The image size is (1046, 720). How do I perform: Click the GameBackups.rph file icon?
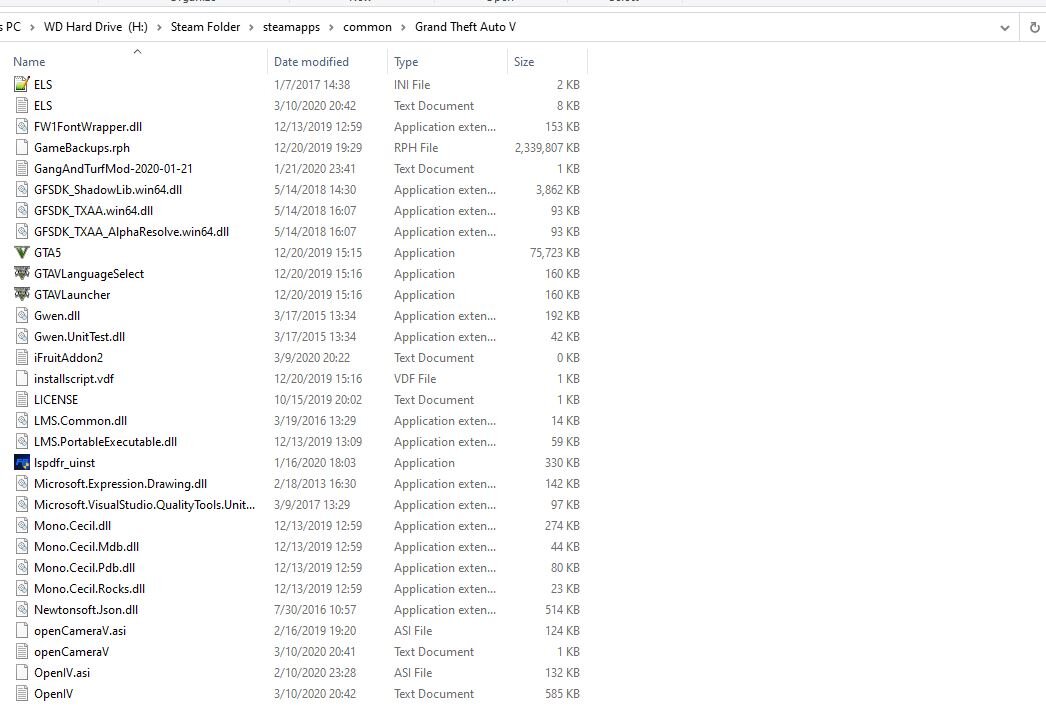[22, 147]
